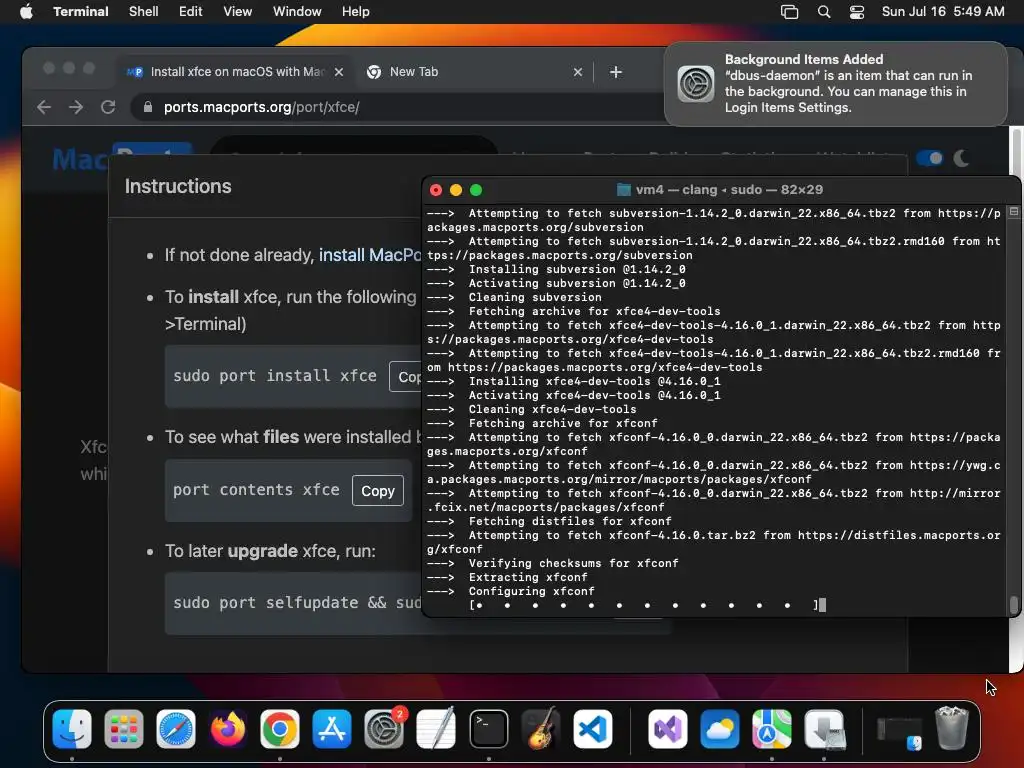
Task: Open the installer disk icon in Dock
Action: click(x=824, y=729)
